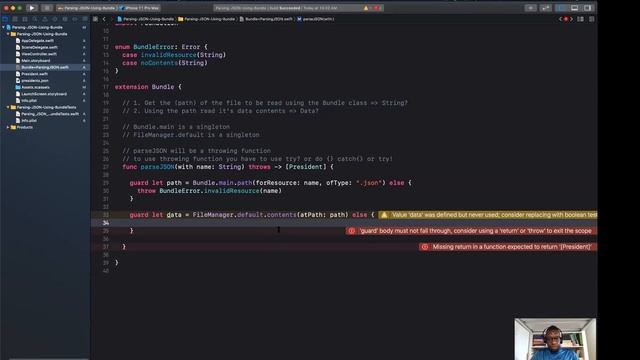Click the Missing return error banner

click(x=508, y=247)
